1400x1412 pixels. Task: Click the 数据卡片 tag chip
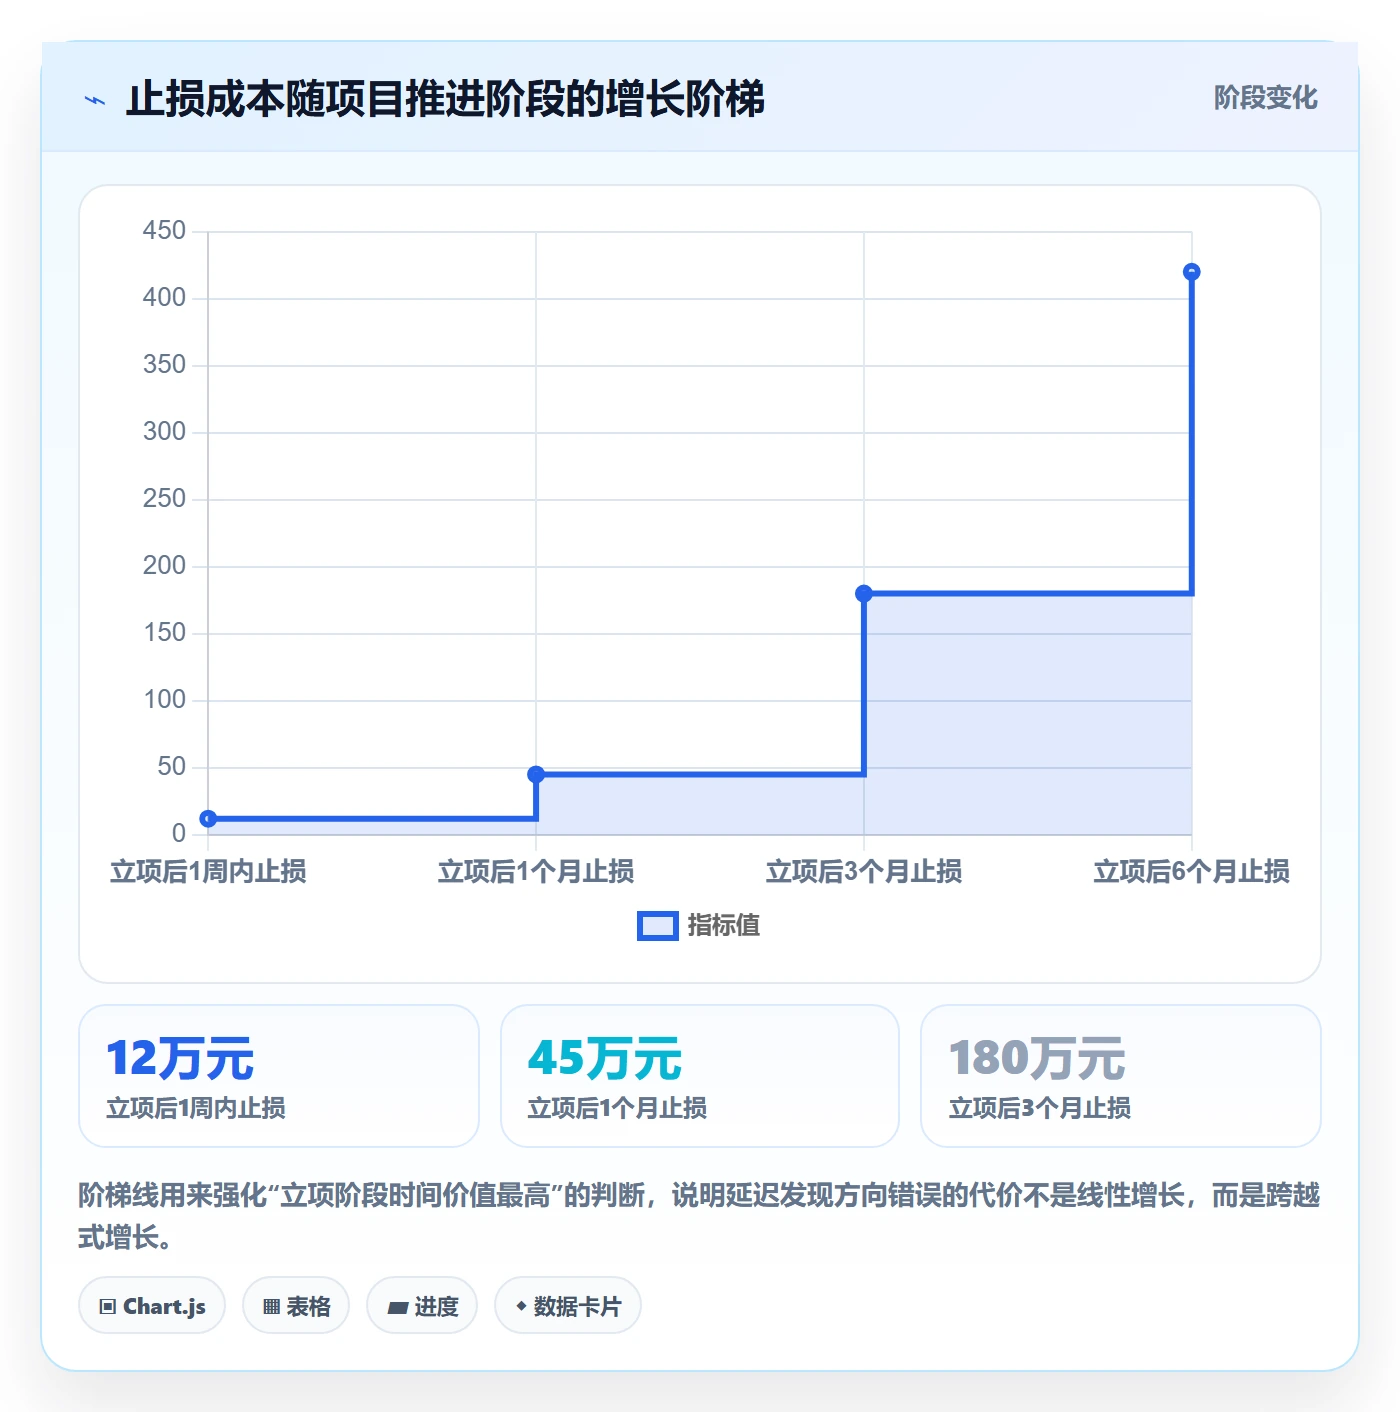[568, 1305]
